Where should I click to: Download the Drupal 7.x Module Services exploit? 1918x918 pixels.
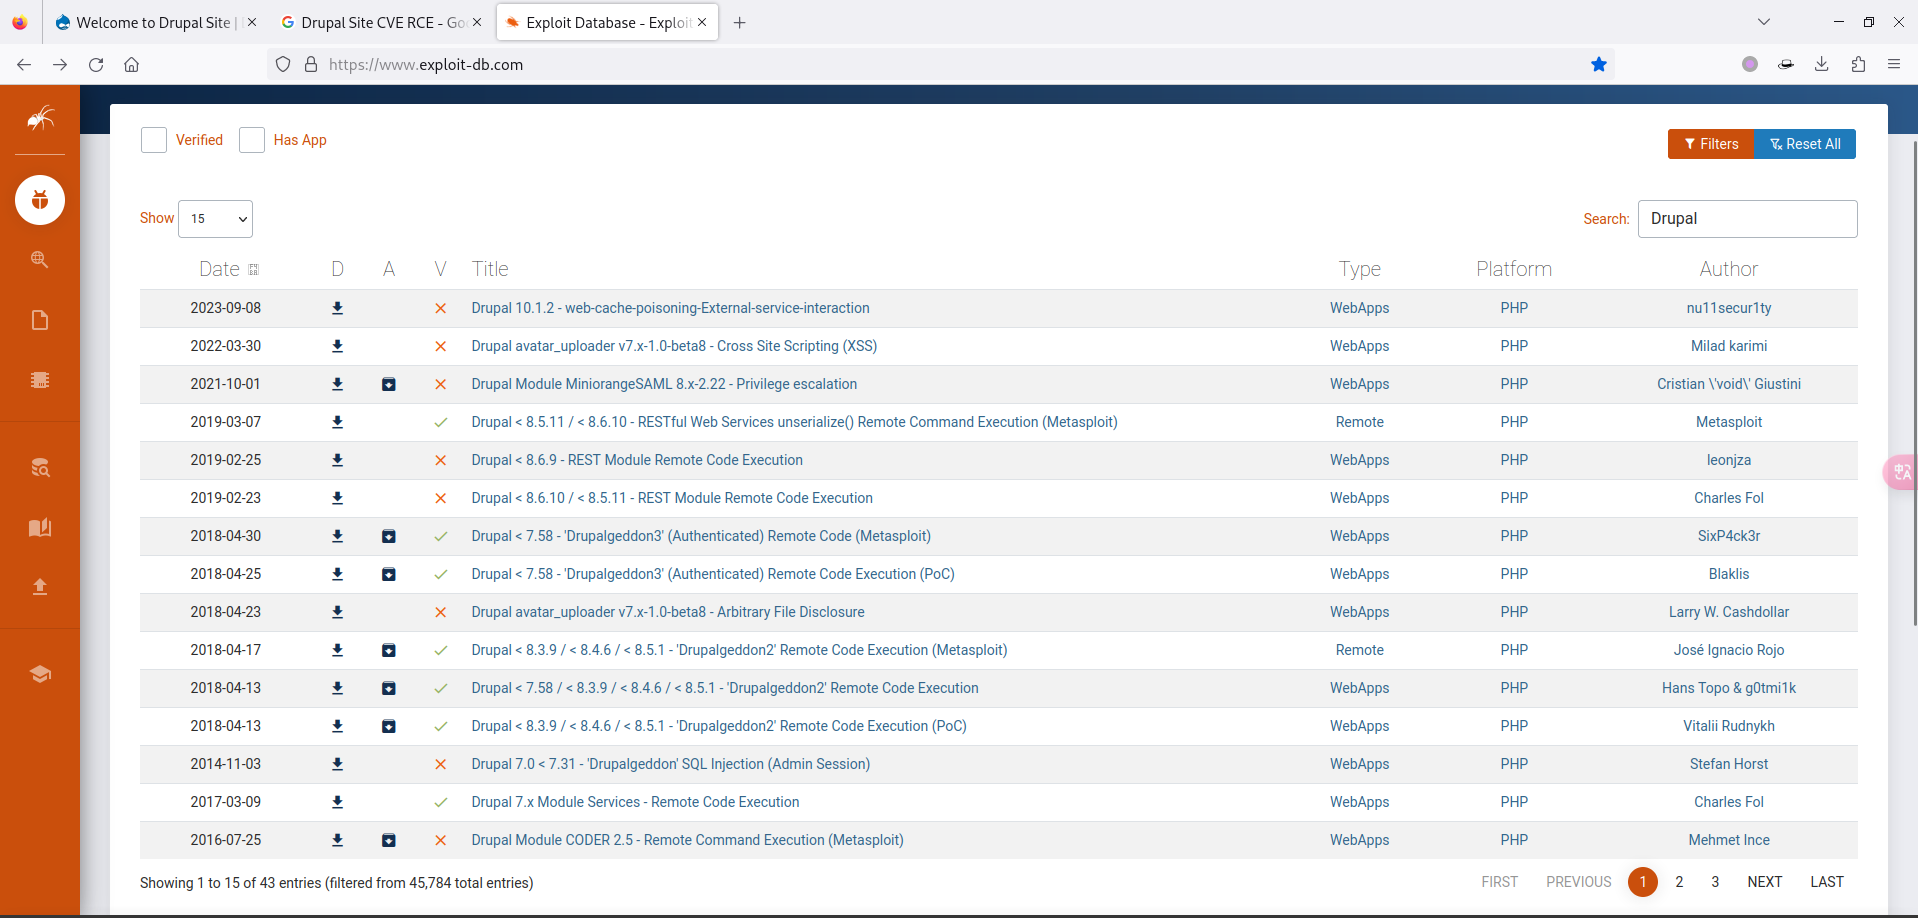(x=338, y=802)
